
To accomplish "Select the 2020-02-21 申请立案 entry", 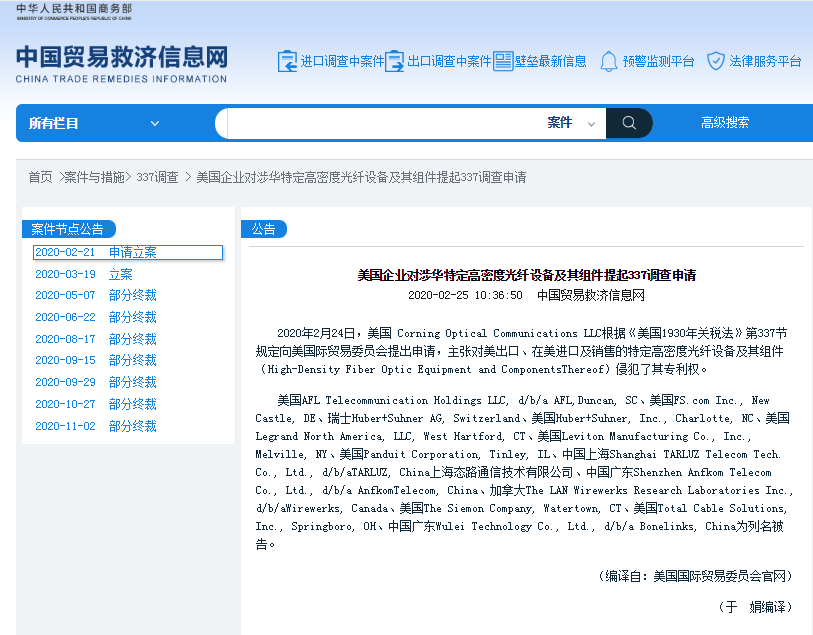I will [x=128, y=252].
